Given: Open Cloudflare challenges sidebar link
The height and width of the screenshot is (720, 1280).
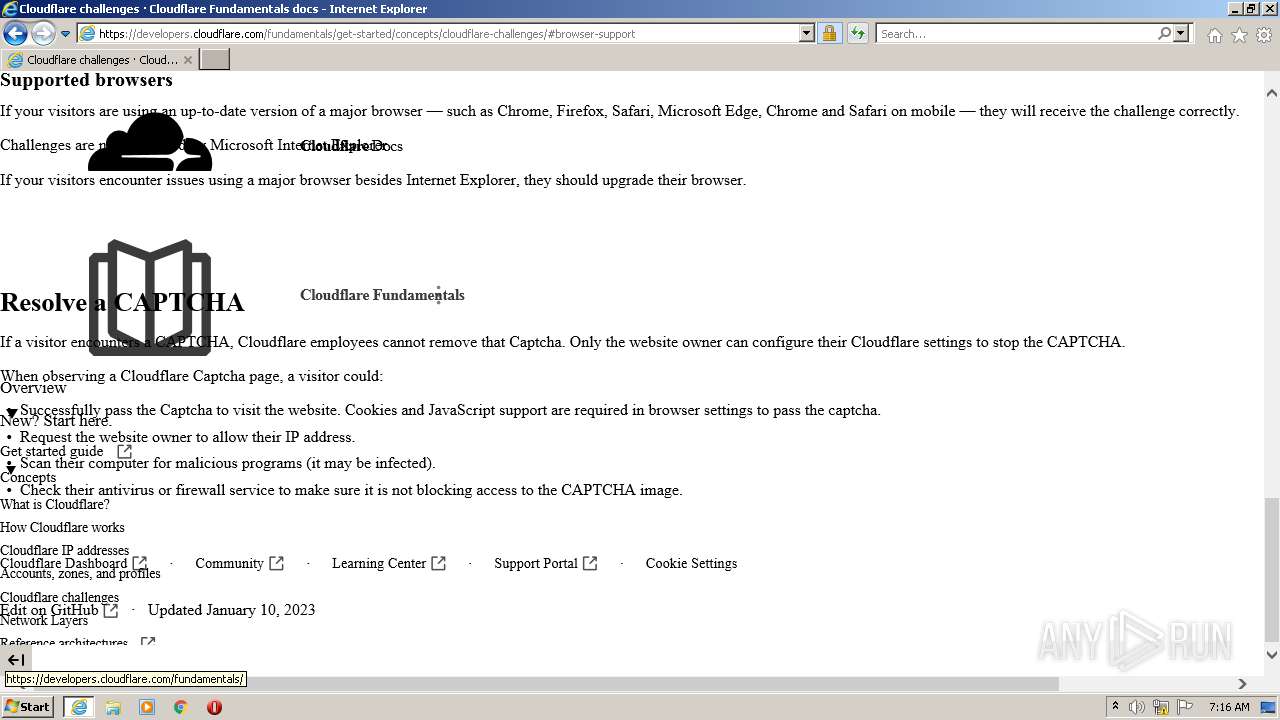Looking at the screenshot, I should point(59,598).
